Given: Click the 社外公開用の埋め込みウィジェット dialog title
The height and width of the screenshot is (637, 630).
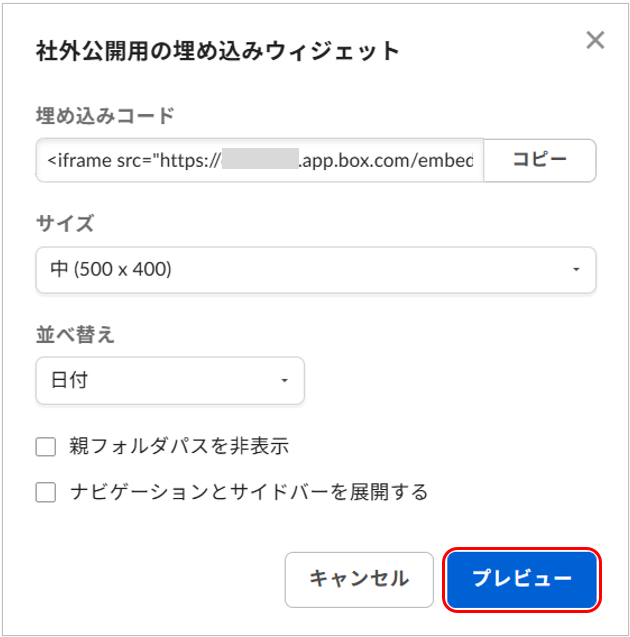Looking at the screenshot, I should pyautogui.click(x=217, y=51).
